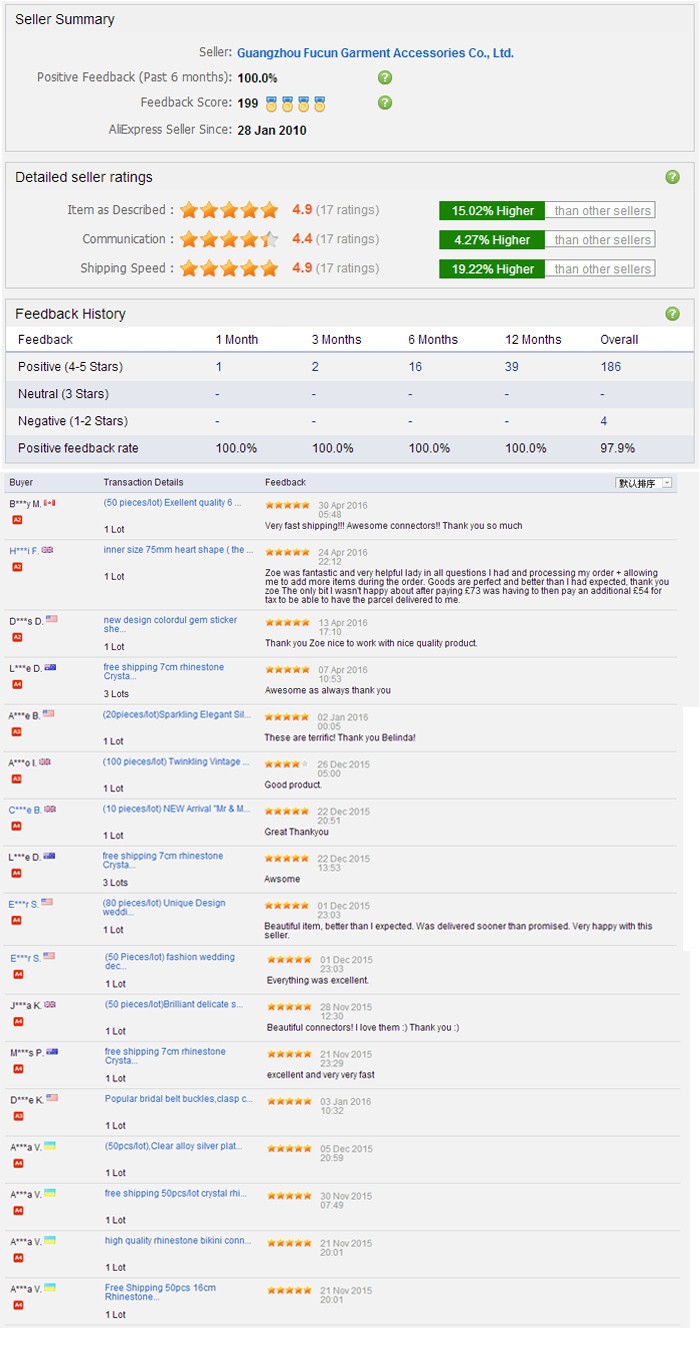This screenshot has width=700, height=1350.
Task: Click buyer level badge under D***s D.
Action: [17, 637]
